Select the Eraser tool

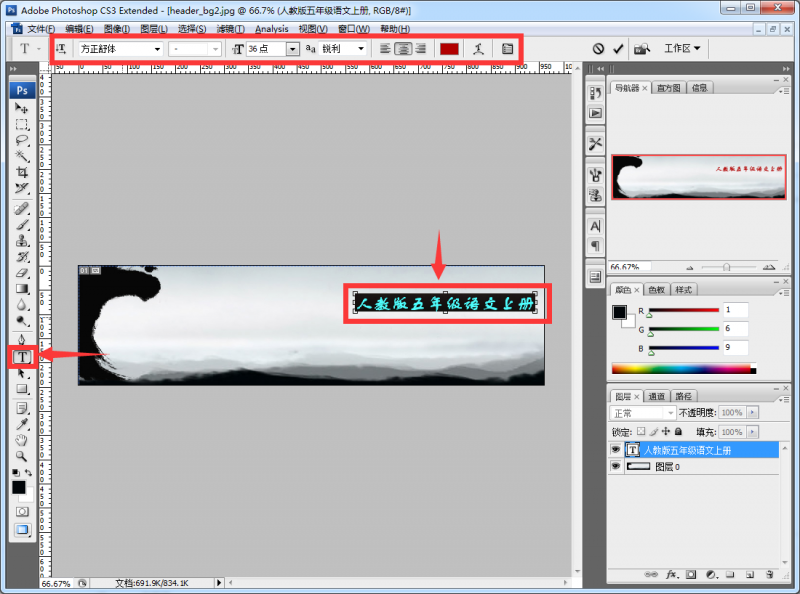pos(21,273)
